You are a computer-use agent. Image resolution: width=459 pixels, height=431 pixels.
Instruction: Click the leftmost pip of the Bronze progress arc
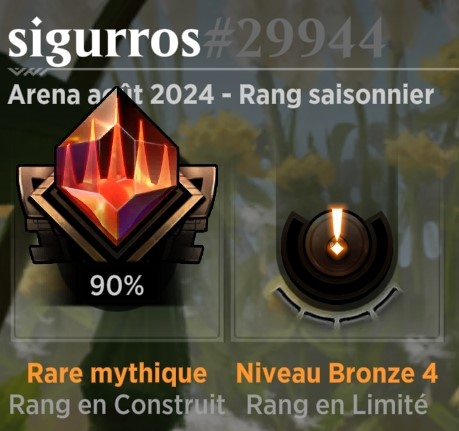point(289,299)
